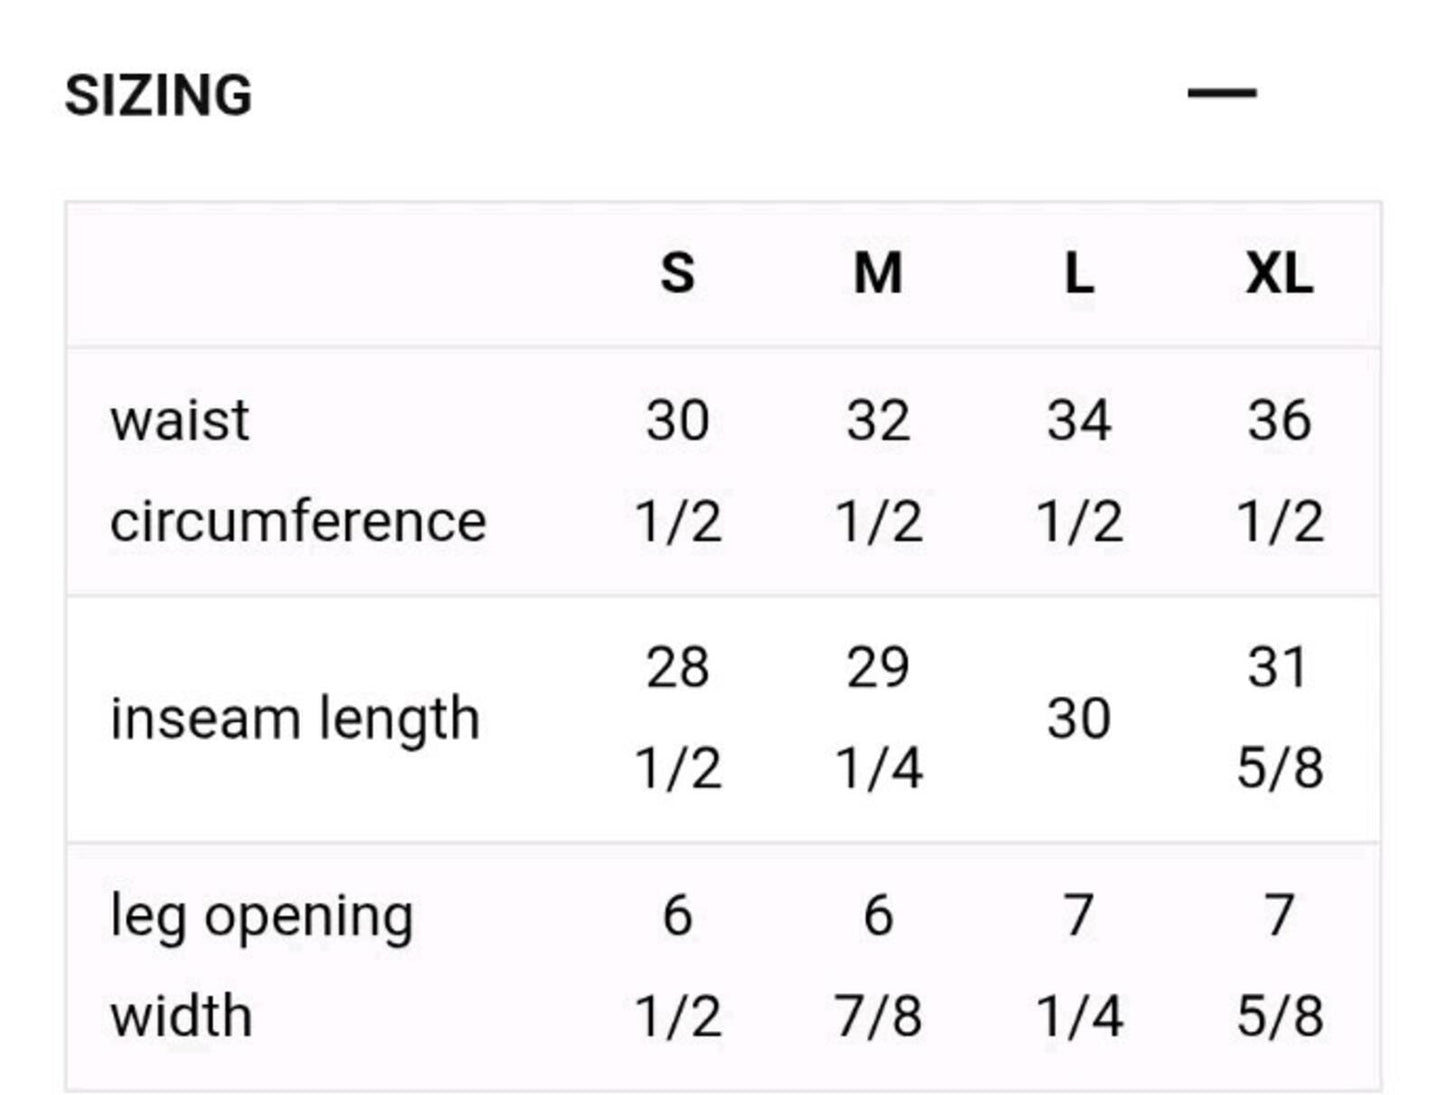Click the inseam length row label
Viewport: 1445px width, 1095px height.
point(295,720)
